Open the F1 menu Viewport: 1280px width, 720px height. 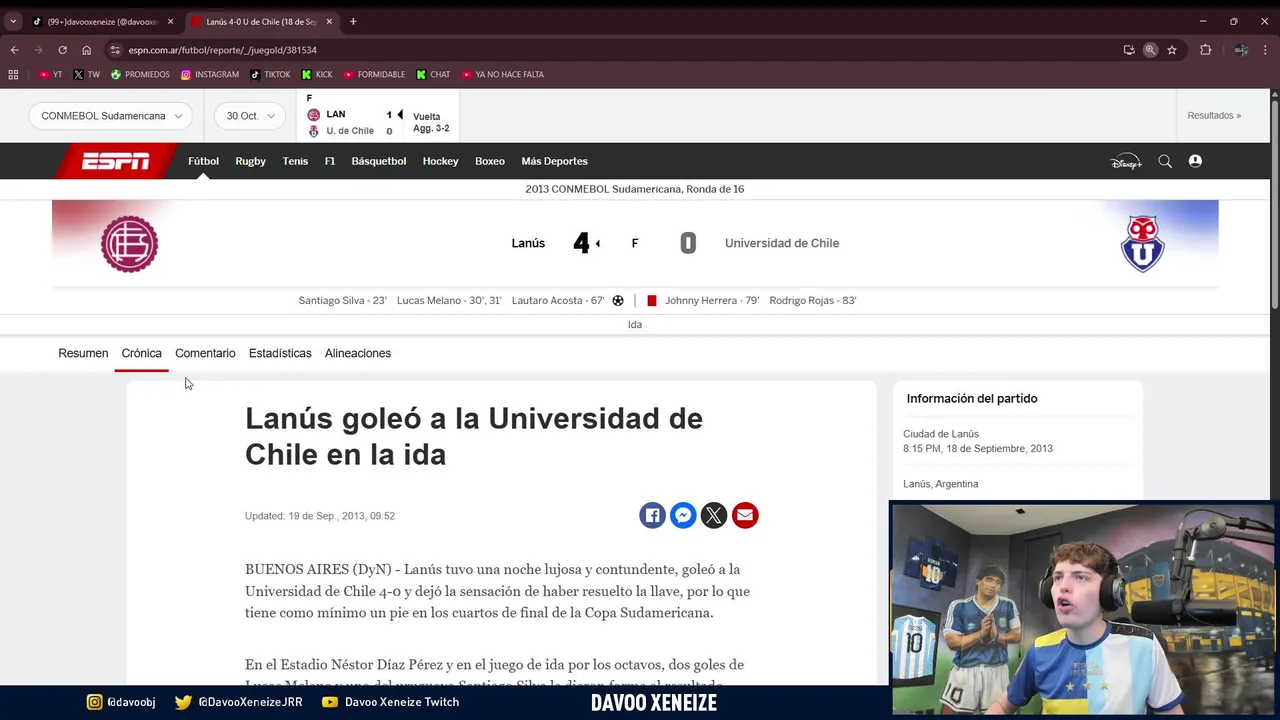point(329,161)
